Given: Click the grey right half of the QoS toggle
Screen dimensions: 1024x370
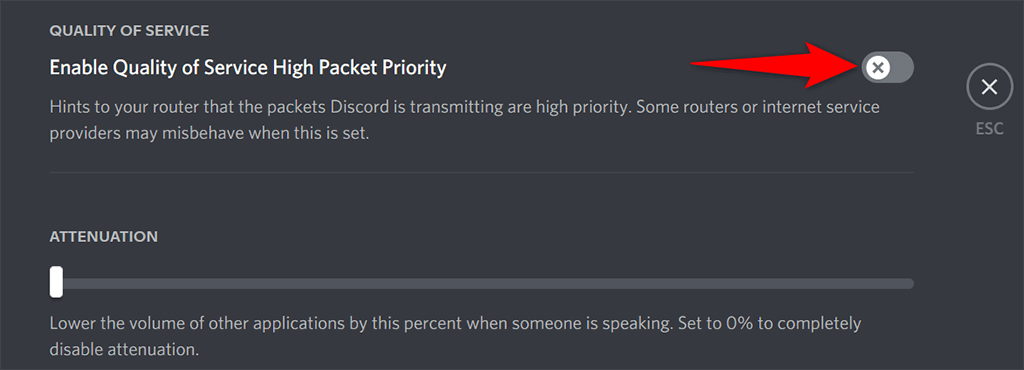Looking at the screenshot, I should [x=902, y=67].
